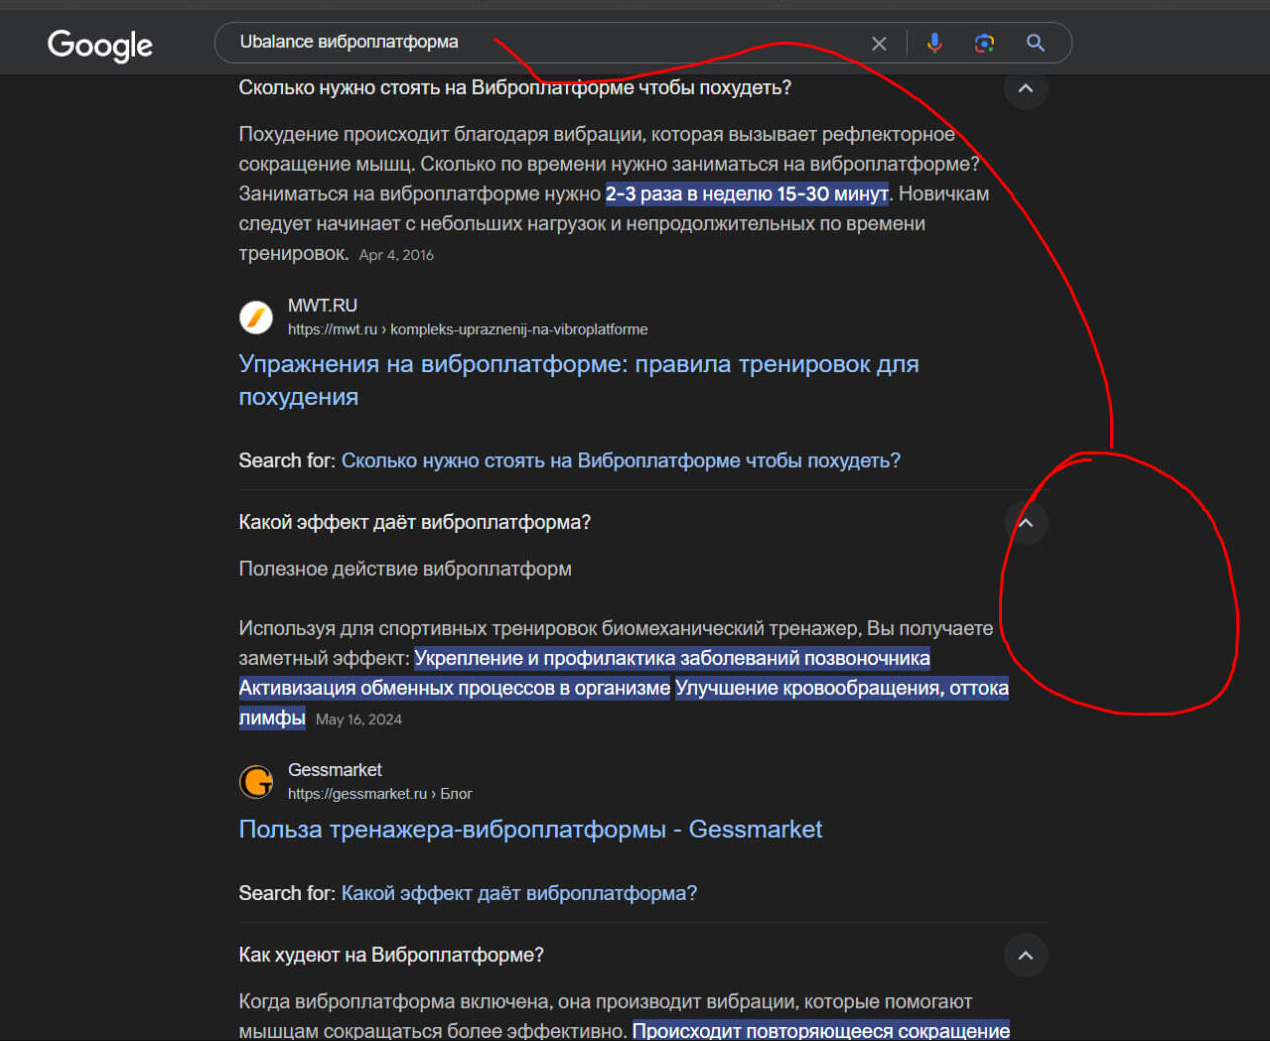The width and height of the screenshot is (1270, 1041).
Task: Collapse 'Как худеют на Виброплатформе?' chevron
Action: click(x=1025, y=955)
